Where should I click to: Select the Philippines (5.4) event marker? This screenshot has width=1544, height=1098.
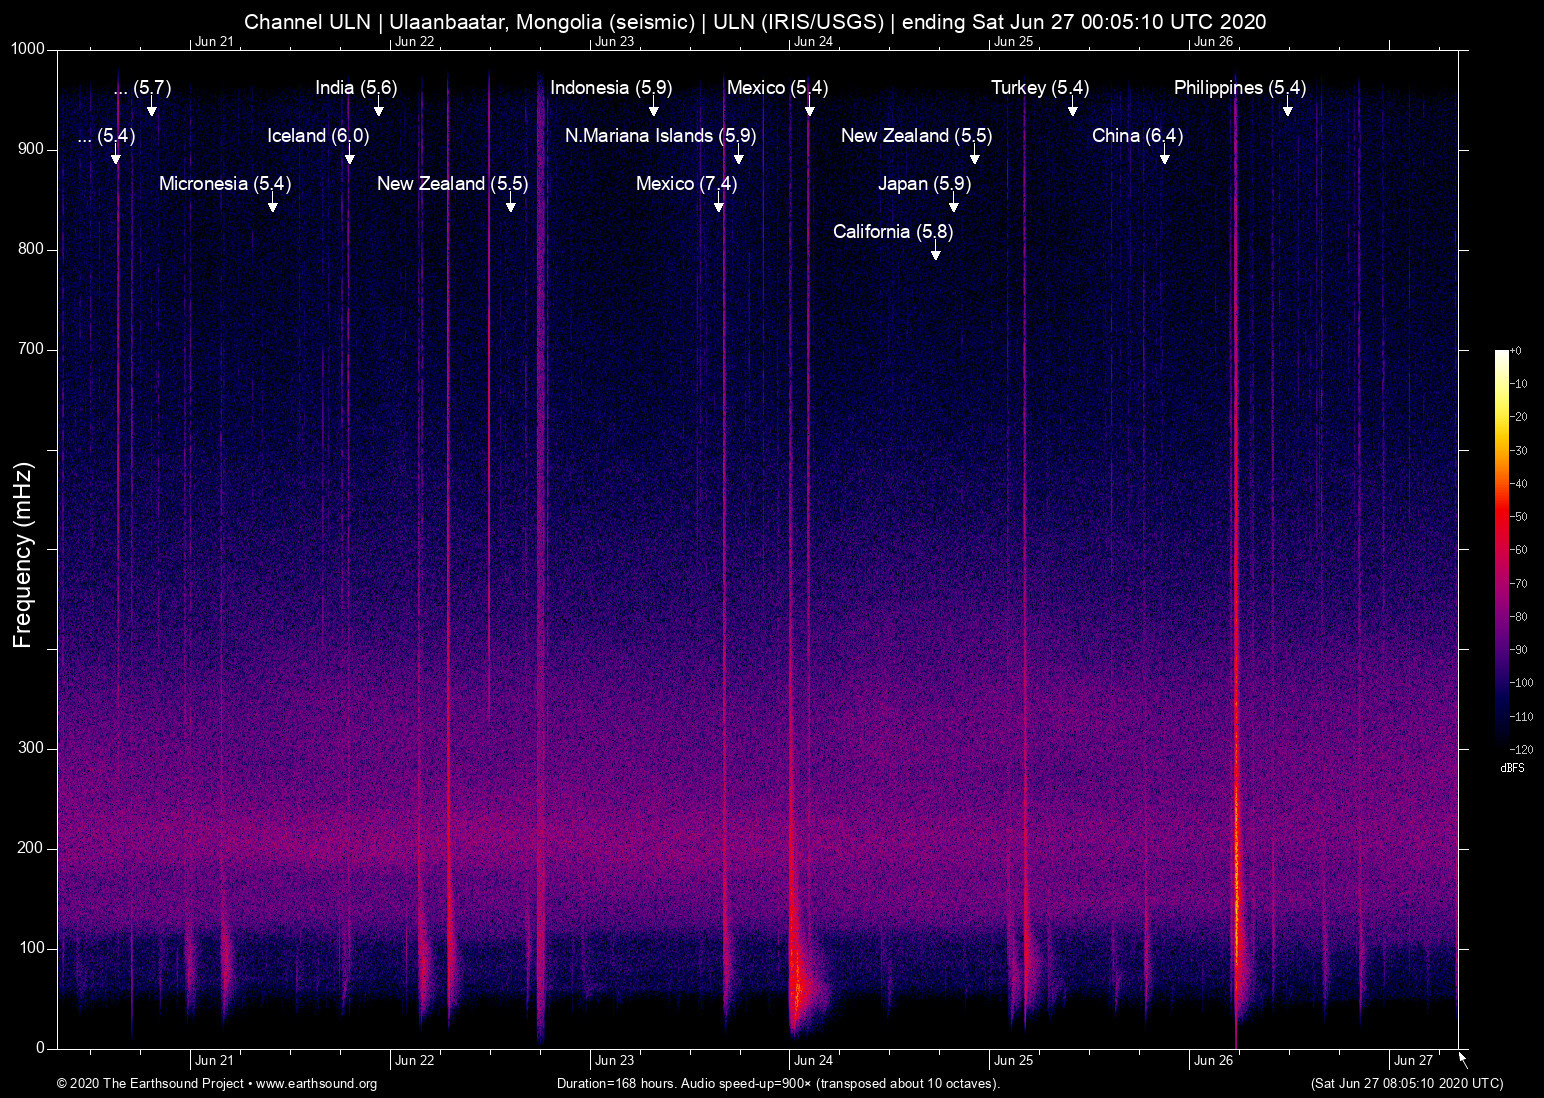[1287, 108]
